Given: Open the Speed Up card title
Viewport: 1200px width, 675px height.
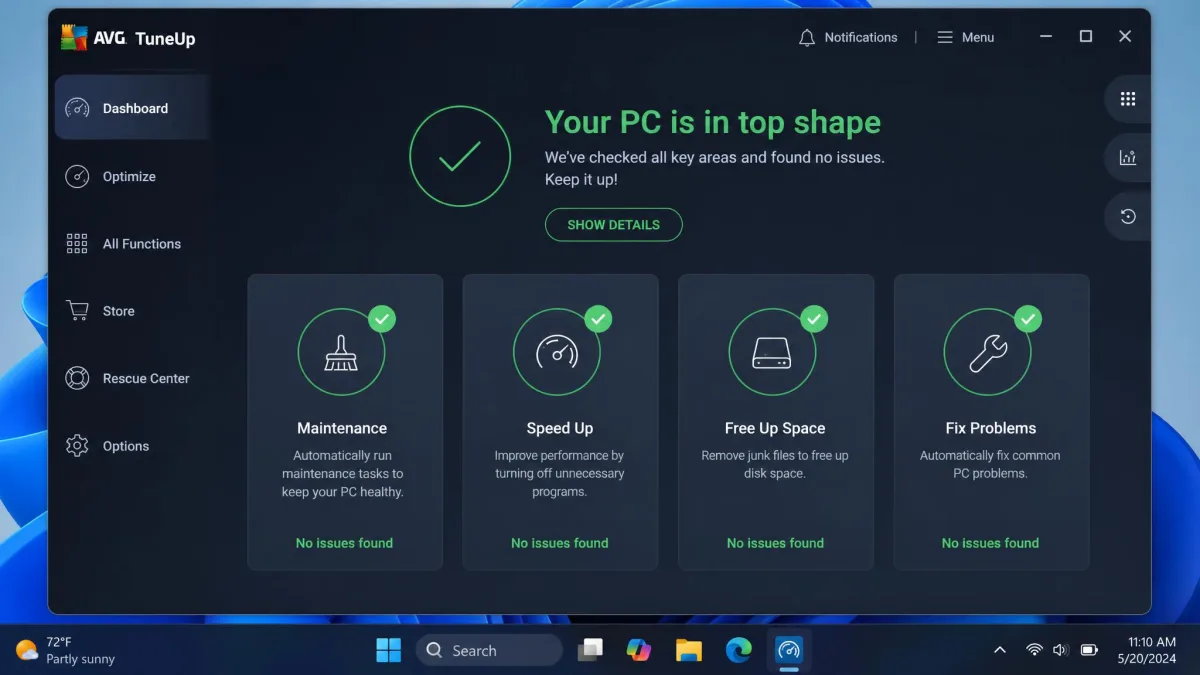Looking at the screenshot, I should 560,428.
